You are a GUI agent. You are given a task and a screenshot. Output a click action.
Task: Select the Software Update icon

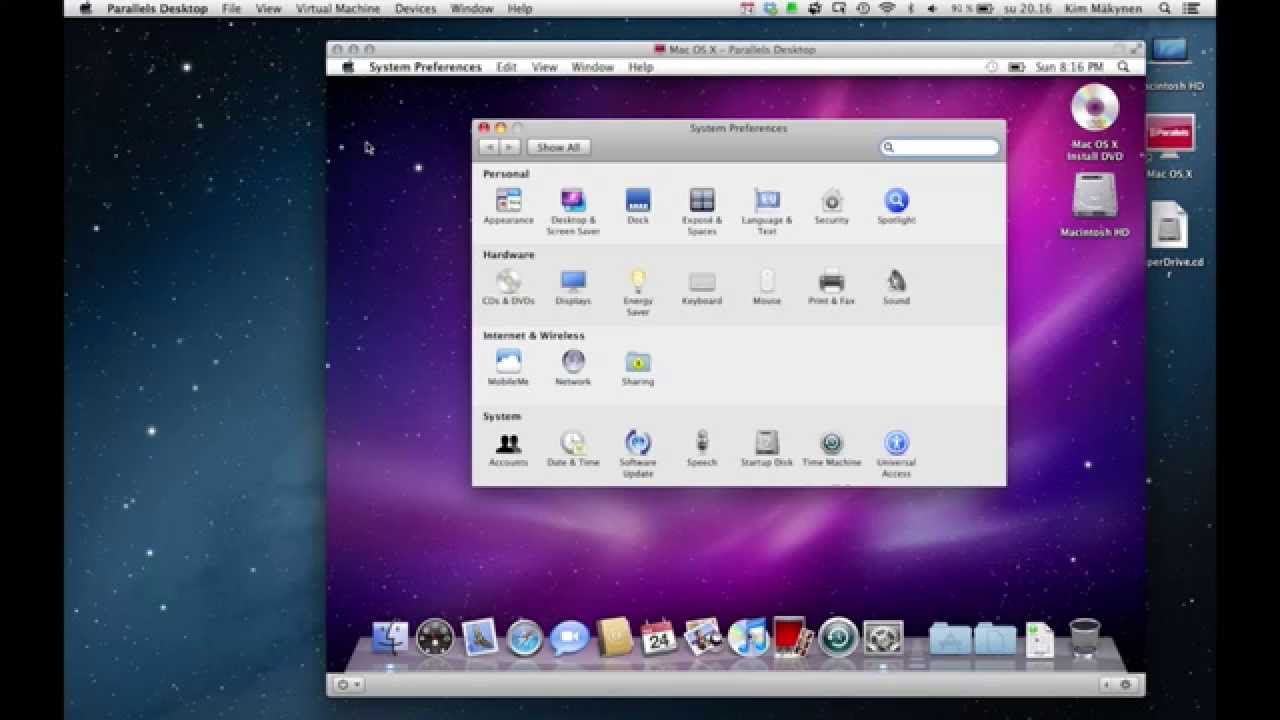coord(638,443)
